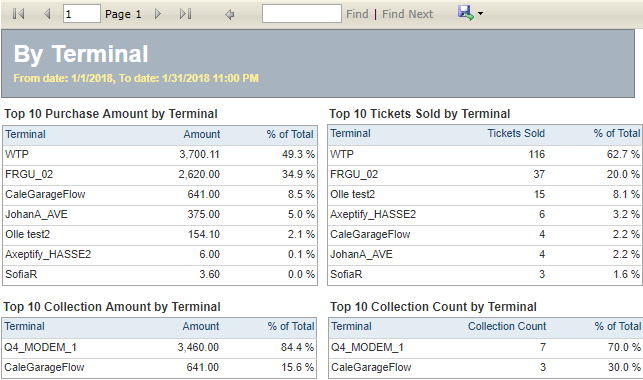Jump to the last report page
Image resolution: width=643 pixels, height=380 pixels.
(x=185, y=14)
